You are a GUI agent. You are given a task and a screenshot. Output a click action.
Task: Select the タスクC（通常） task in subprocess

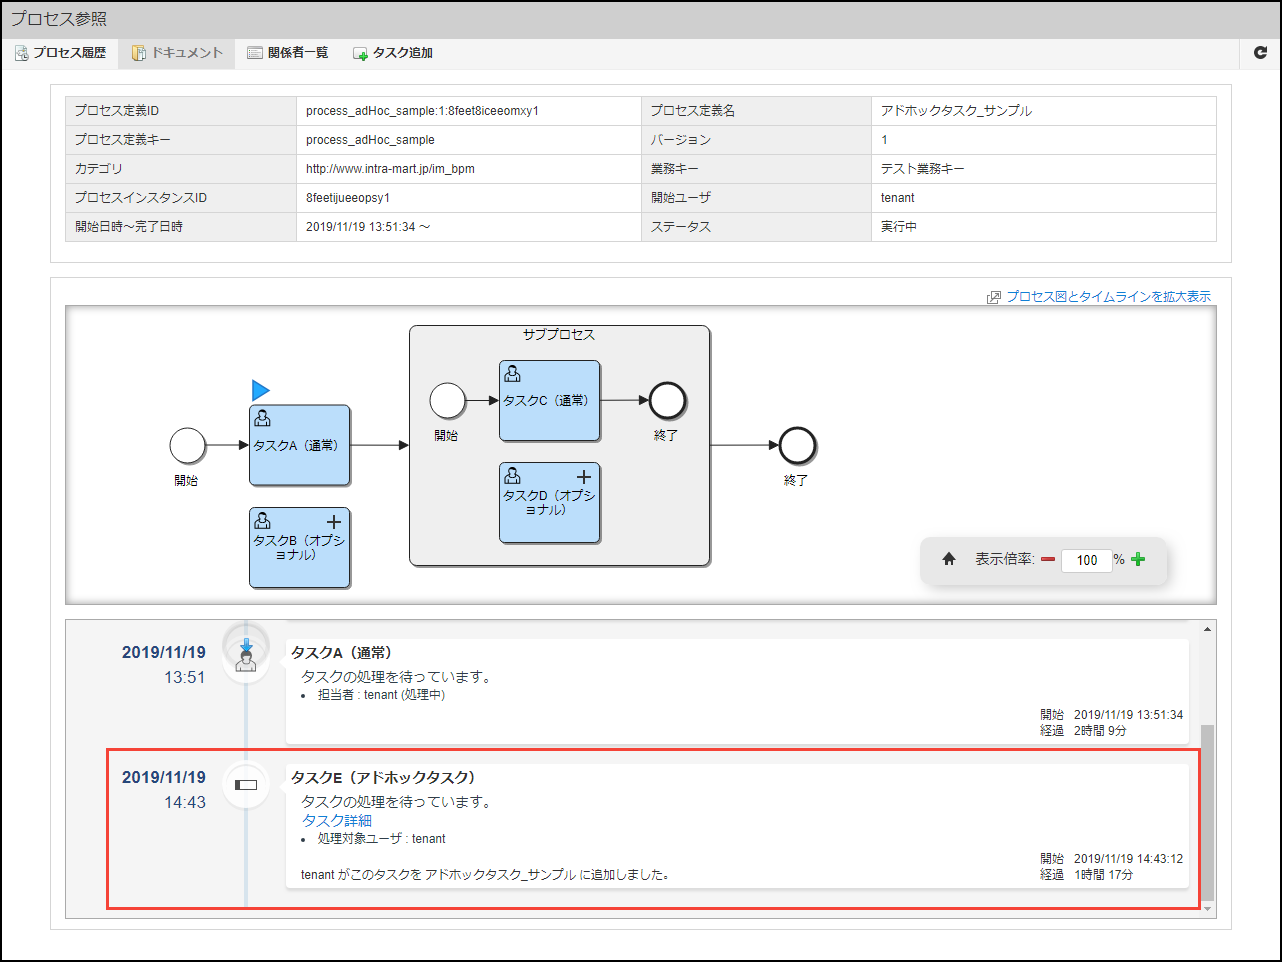coord(550,401)
